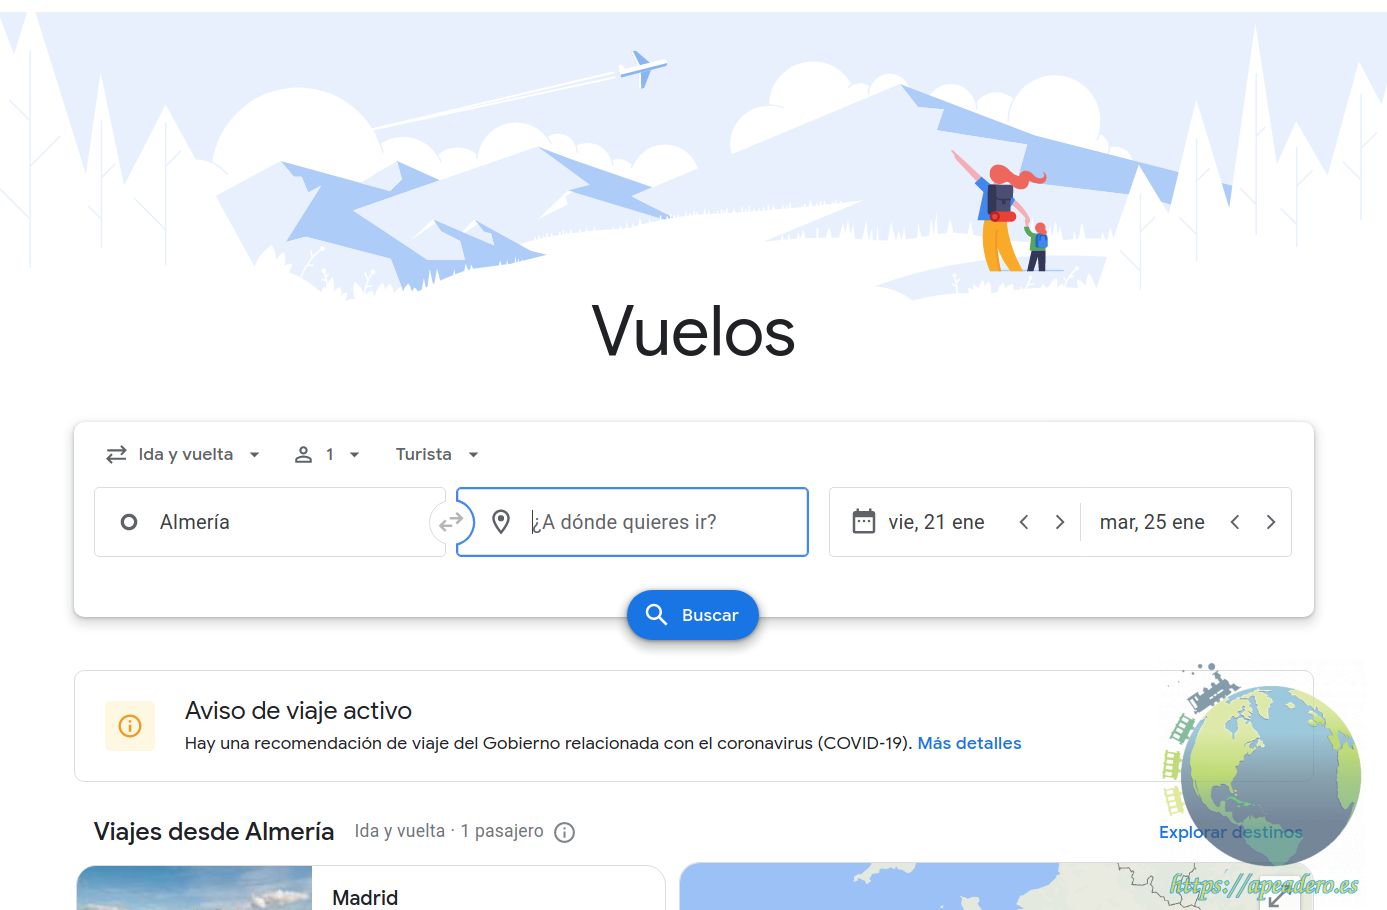Click the round-trip arrows icon
Image resolution: width=1387 pixels, height=910 pixels.
(x=116, y=455)
